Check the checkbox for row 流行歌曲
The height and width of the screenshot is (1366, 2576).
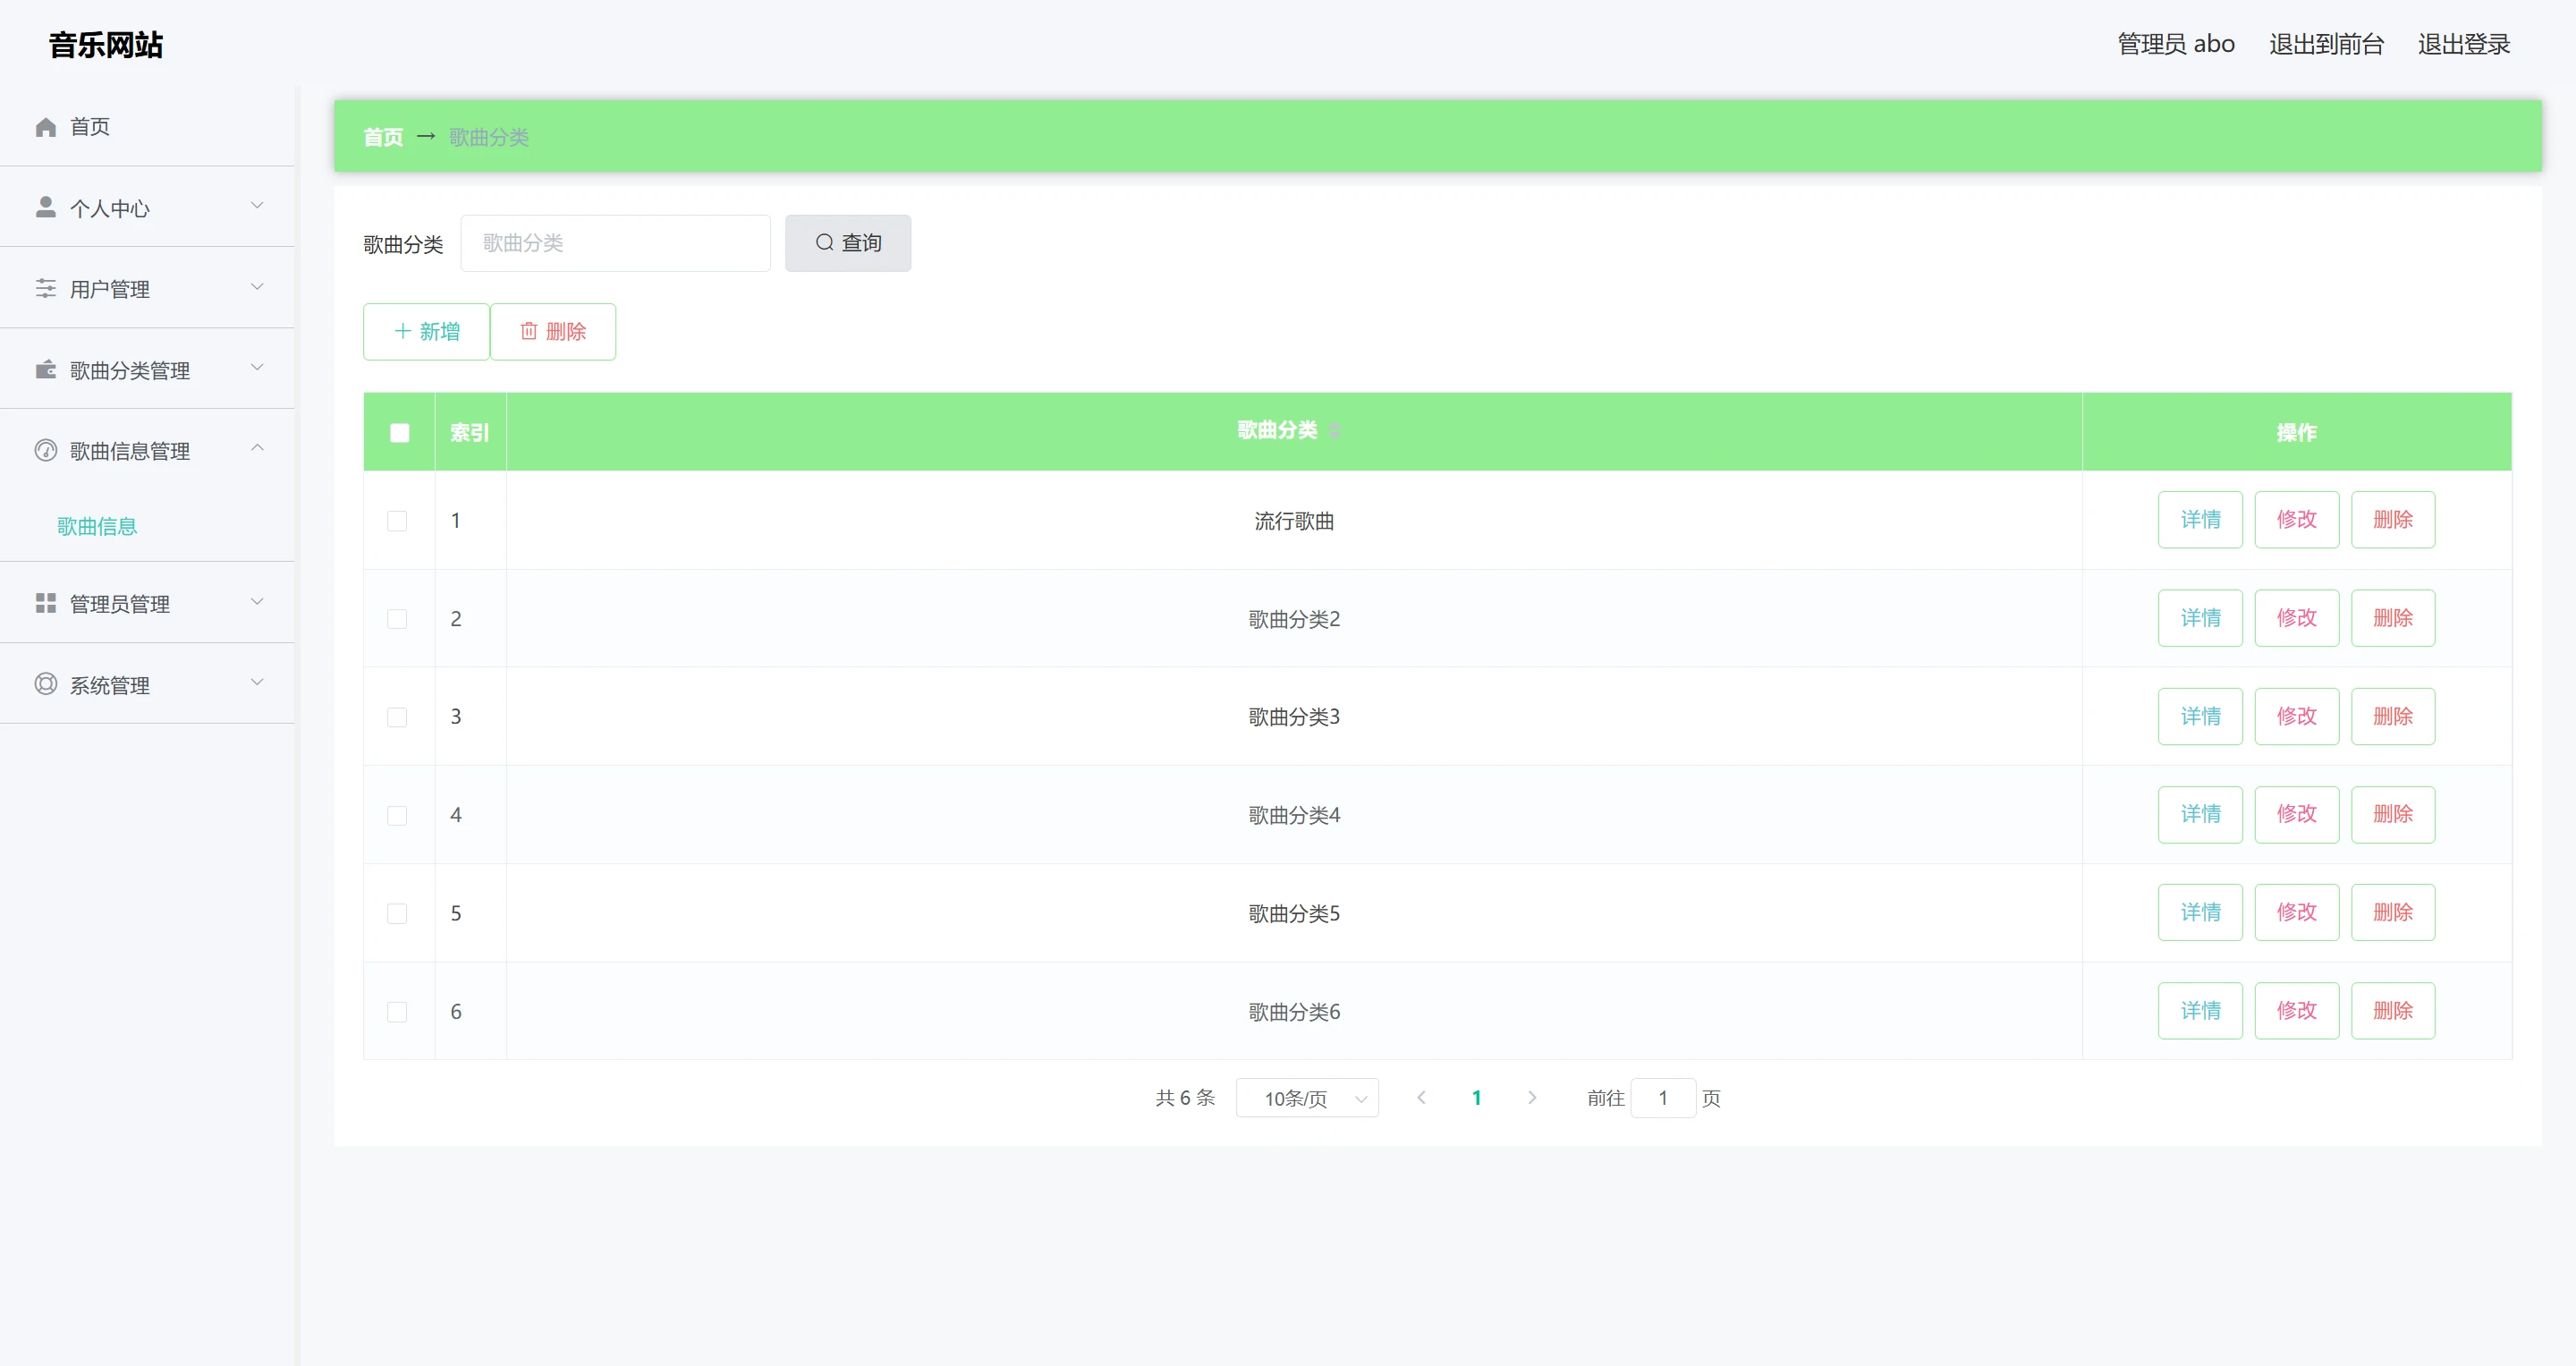click(397, 521)
